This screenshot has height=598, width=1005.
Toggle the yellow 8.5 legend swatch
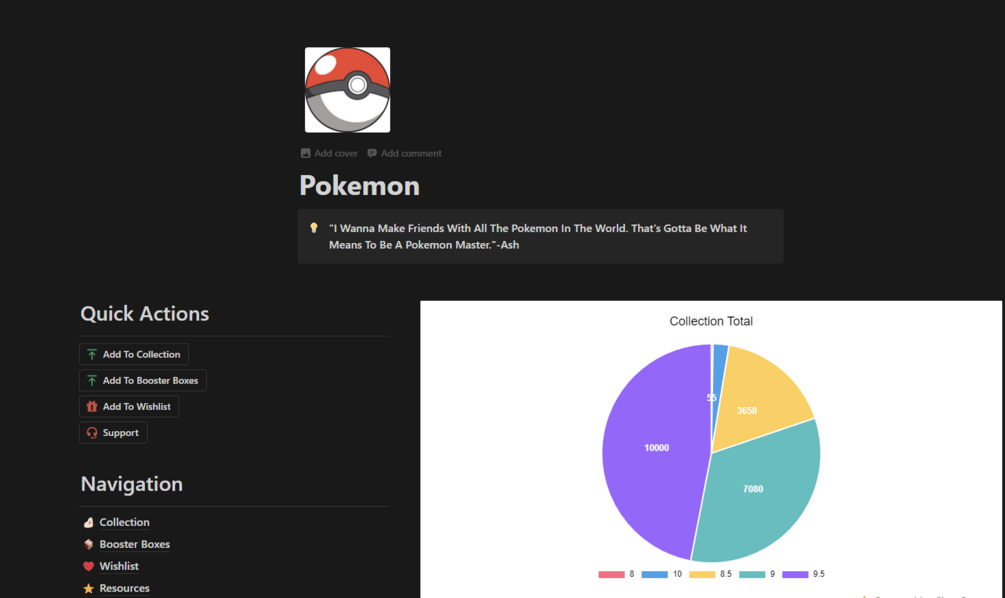[702, 574]
